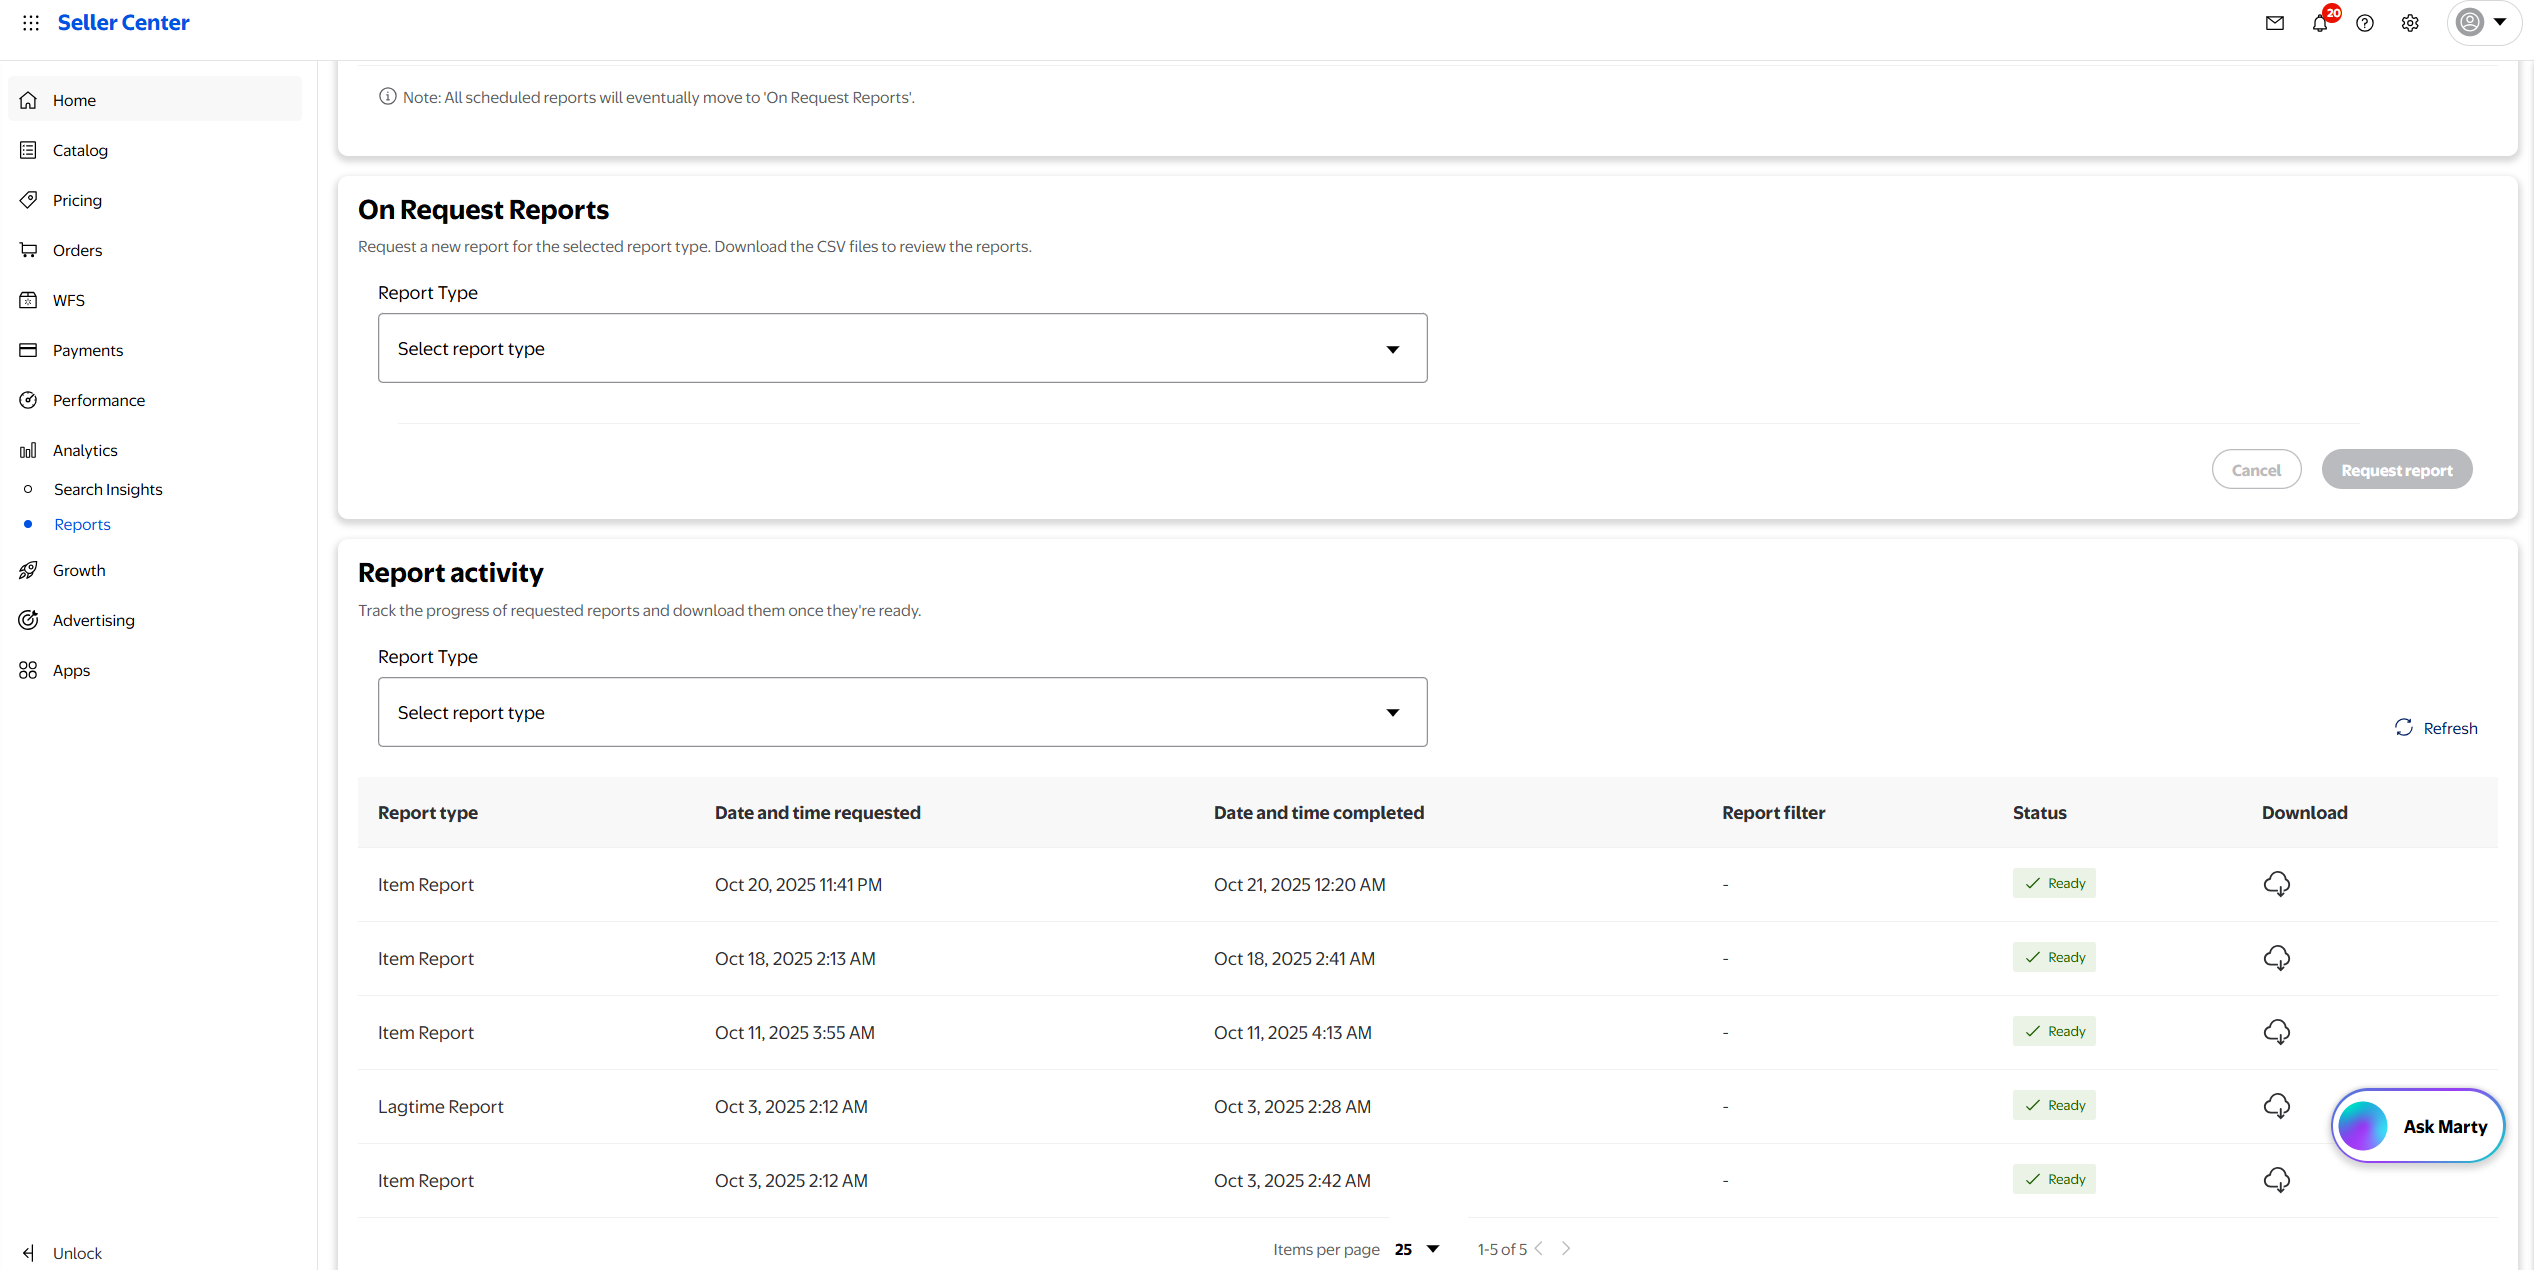Screen dimensions: 2534x1270
Task: Go to next page of results
Action: 1566,1249
